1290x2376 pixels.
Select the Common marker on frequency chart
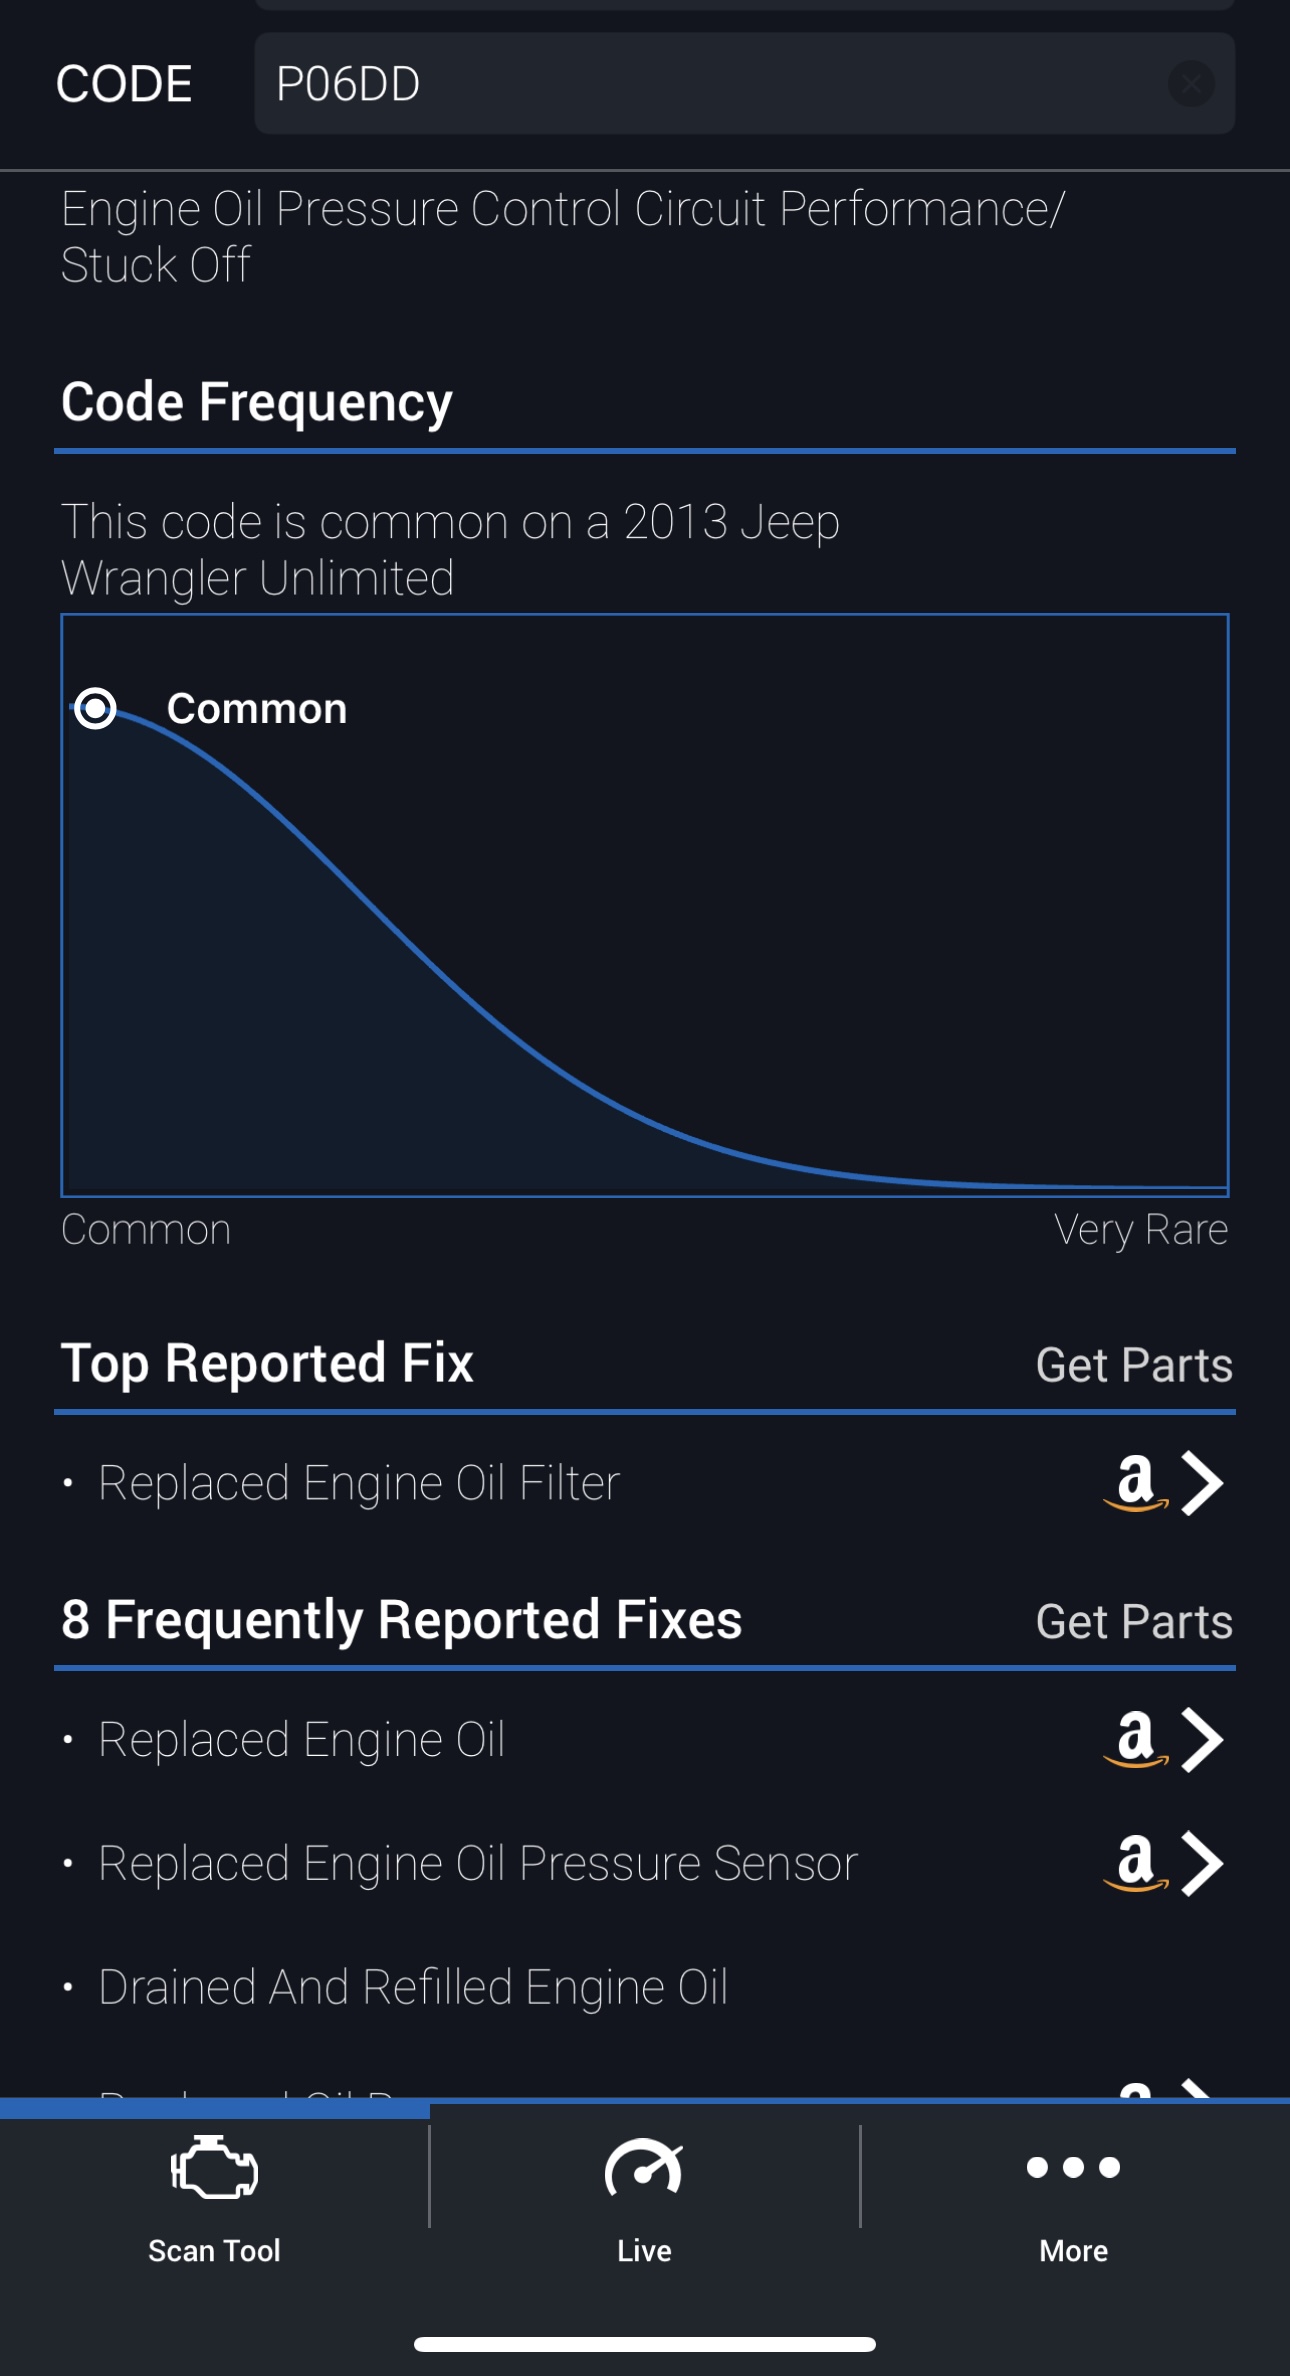click(x=96, y=709)
